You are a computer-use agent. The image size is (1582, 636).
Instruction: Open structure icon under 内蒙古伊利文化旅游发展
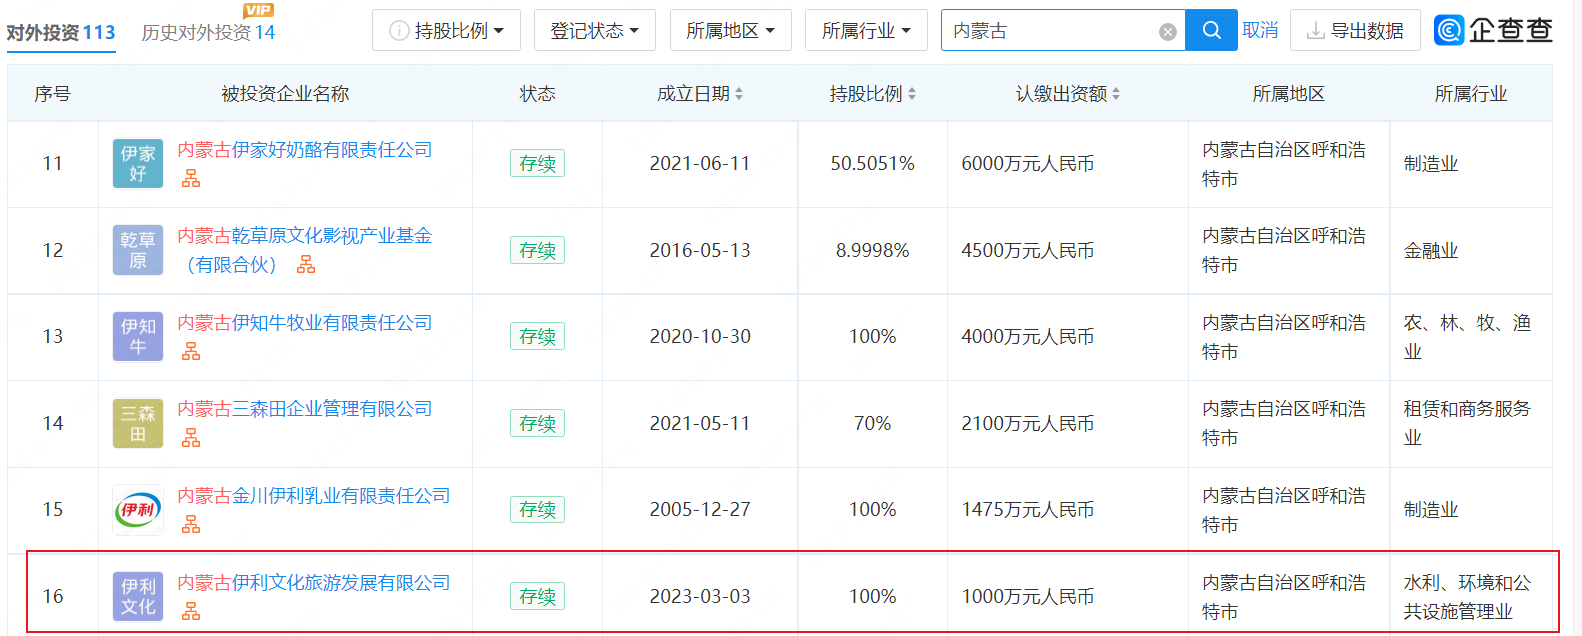click(x=191, y=611)
